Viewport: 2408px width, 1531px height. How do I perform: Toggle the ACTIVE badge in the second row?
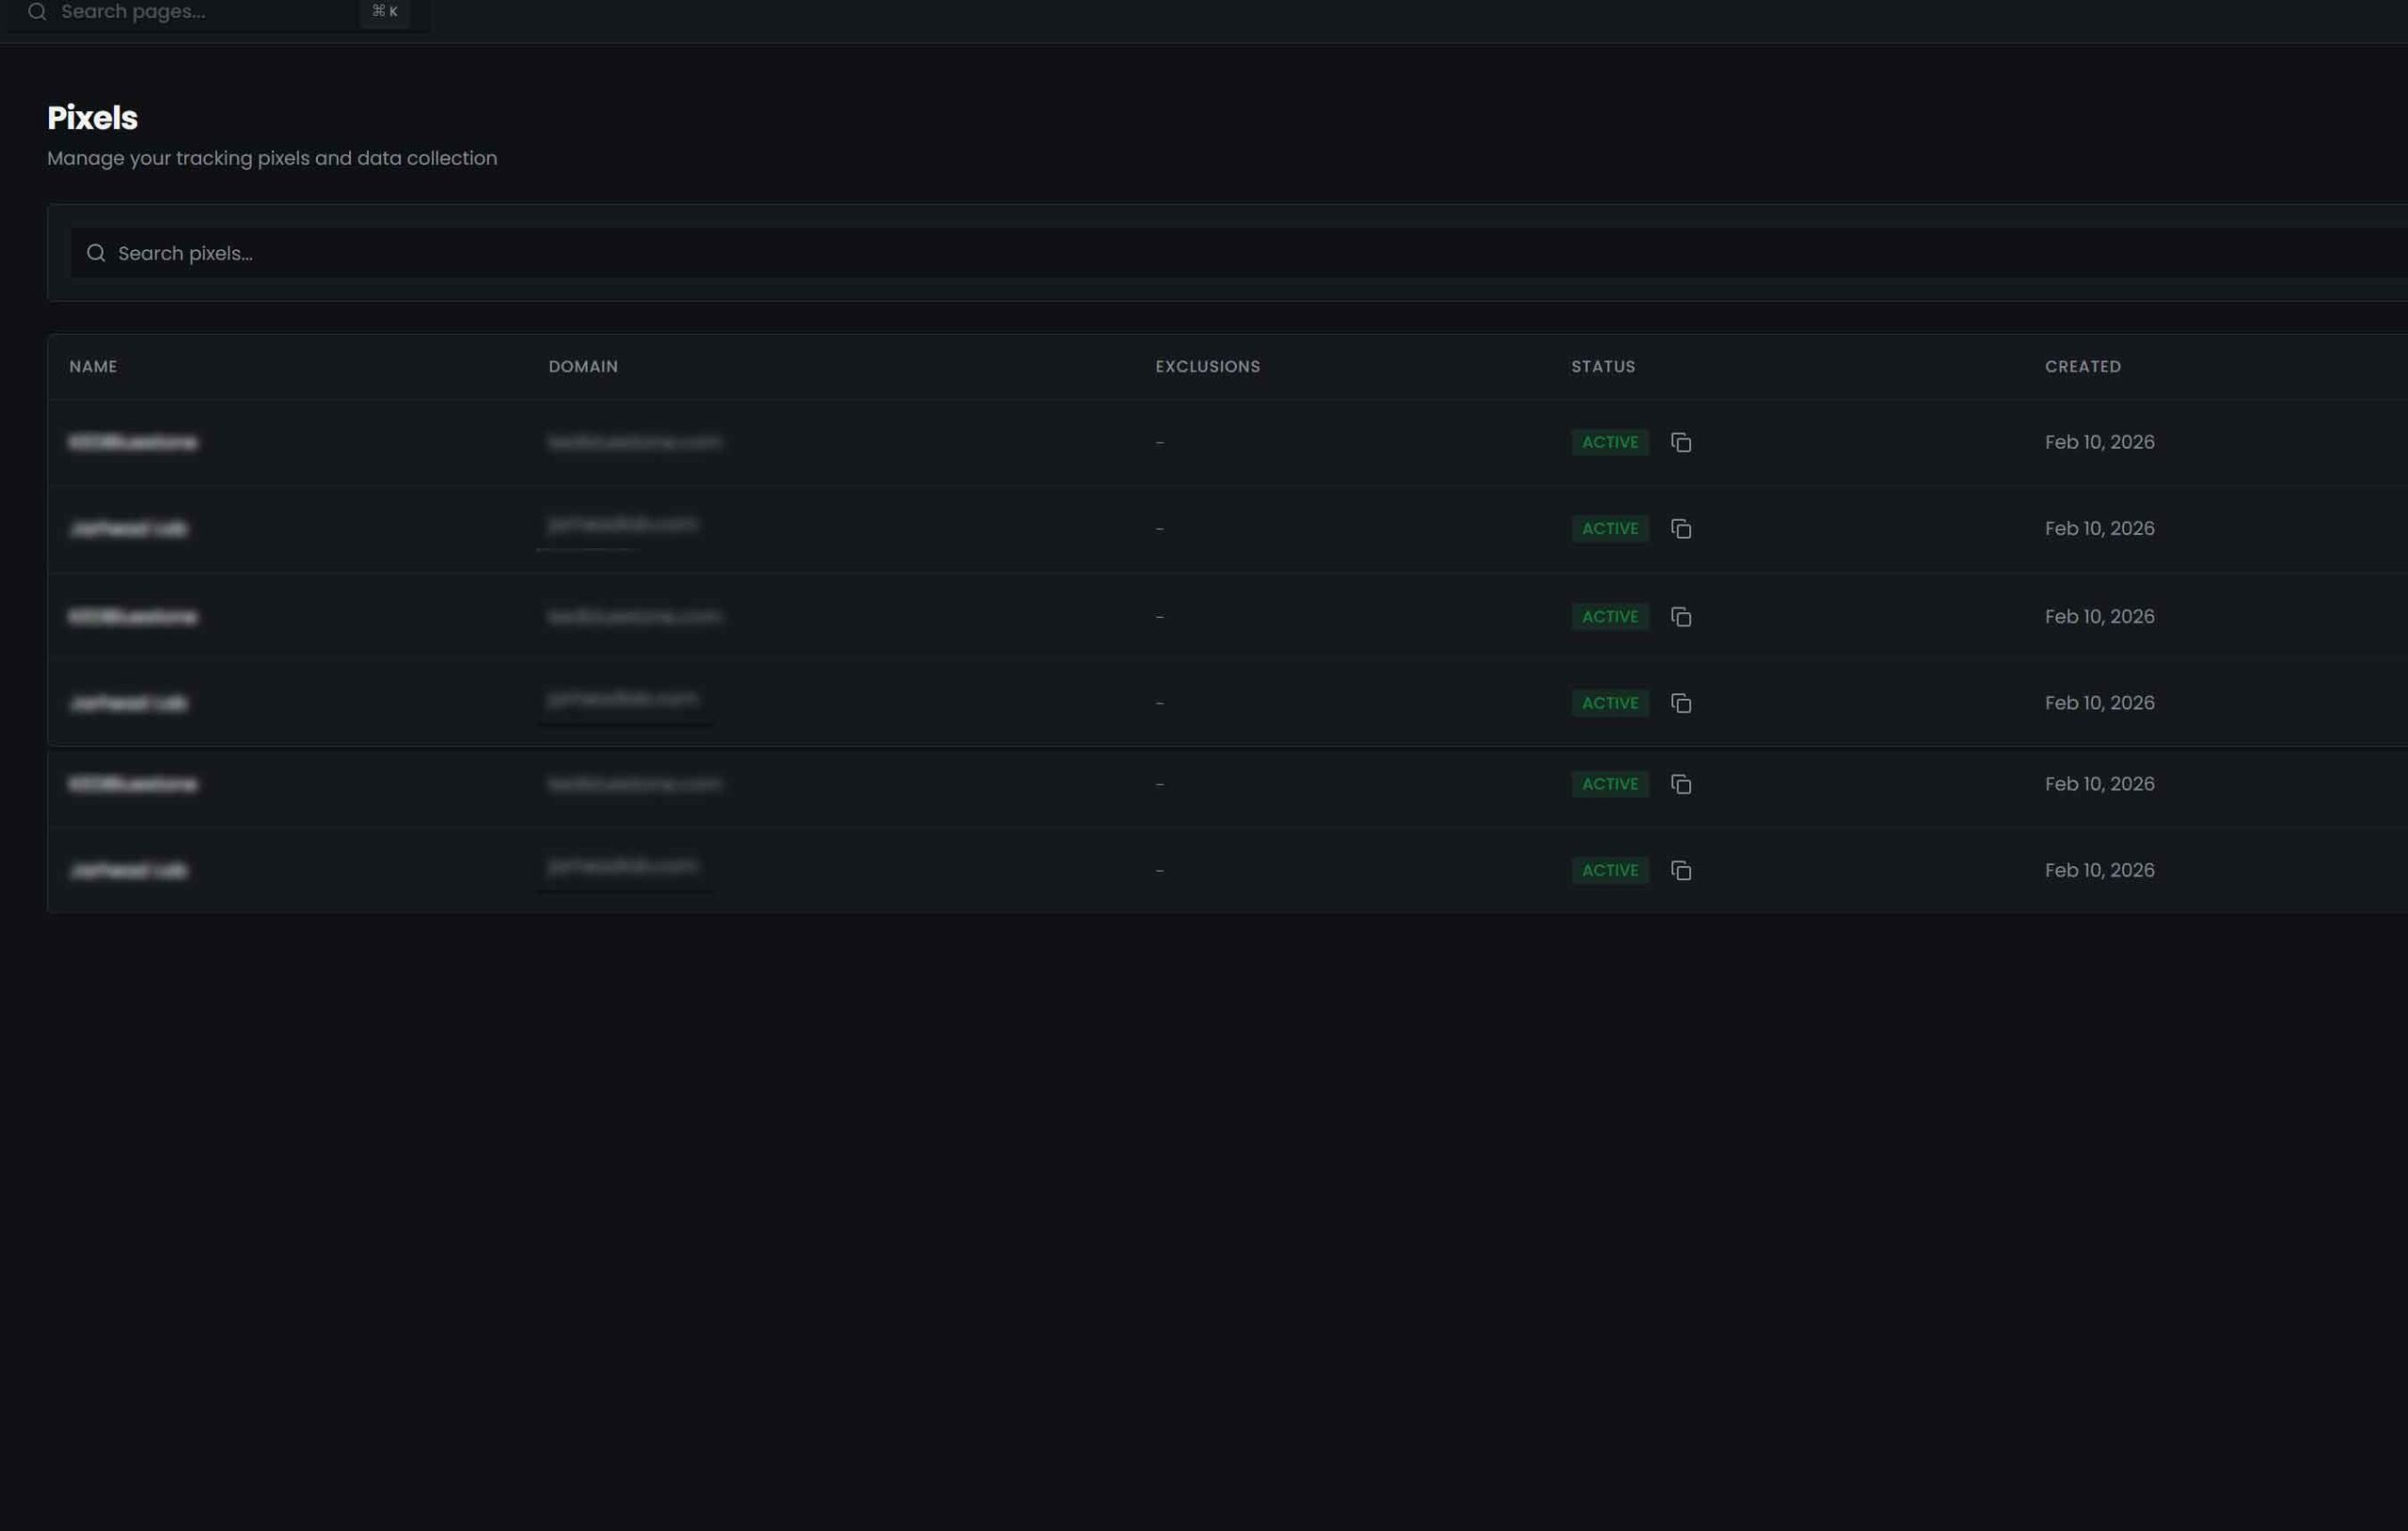click(1609, 528)
